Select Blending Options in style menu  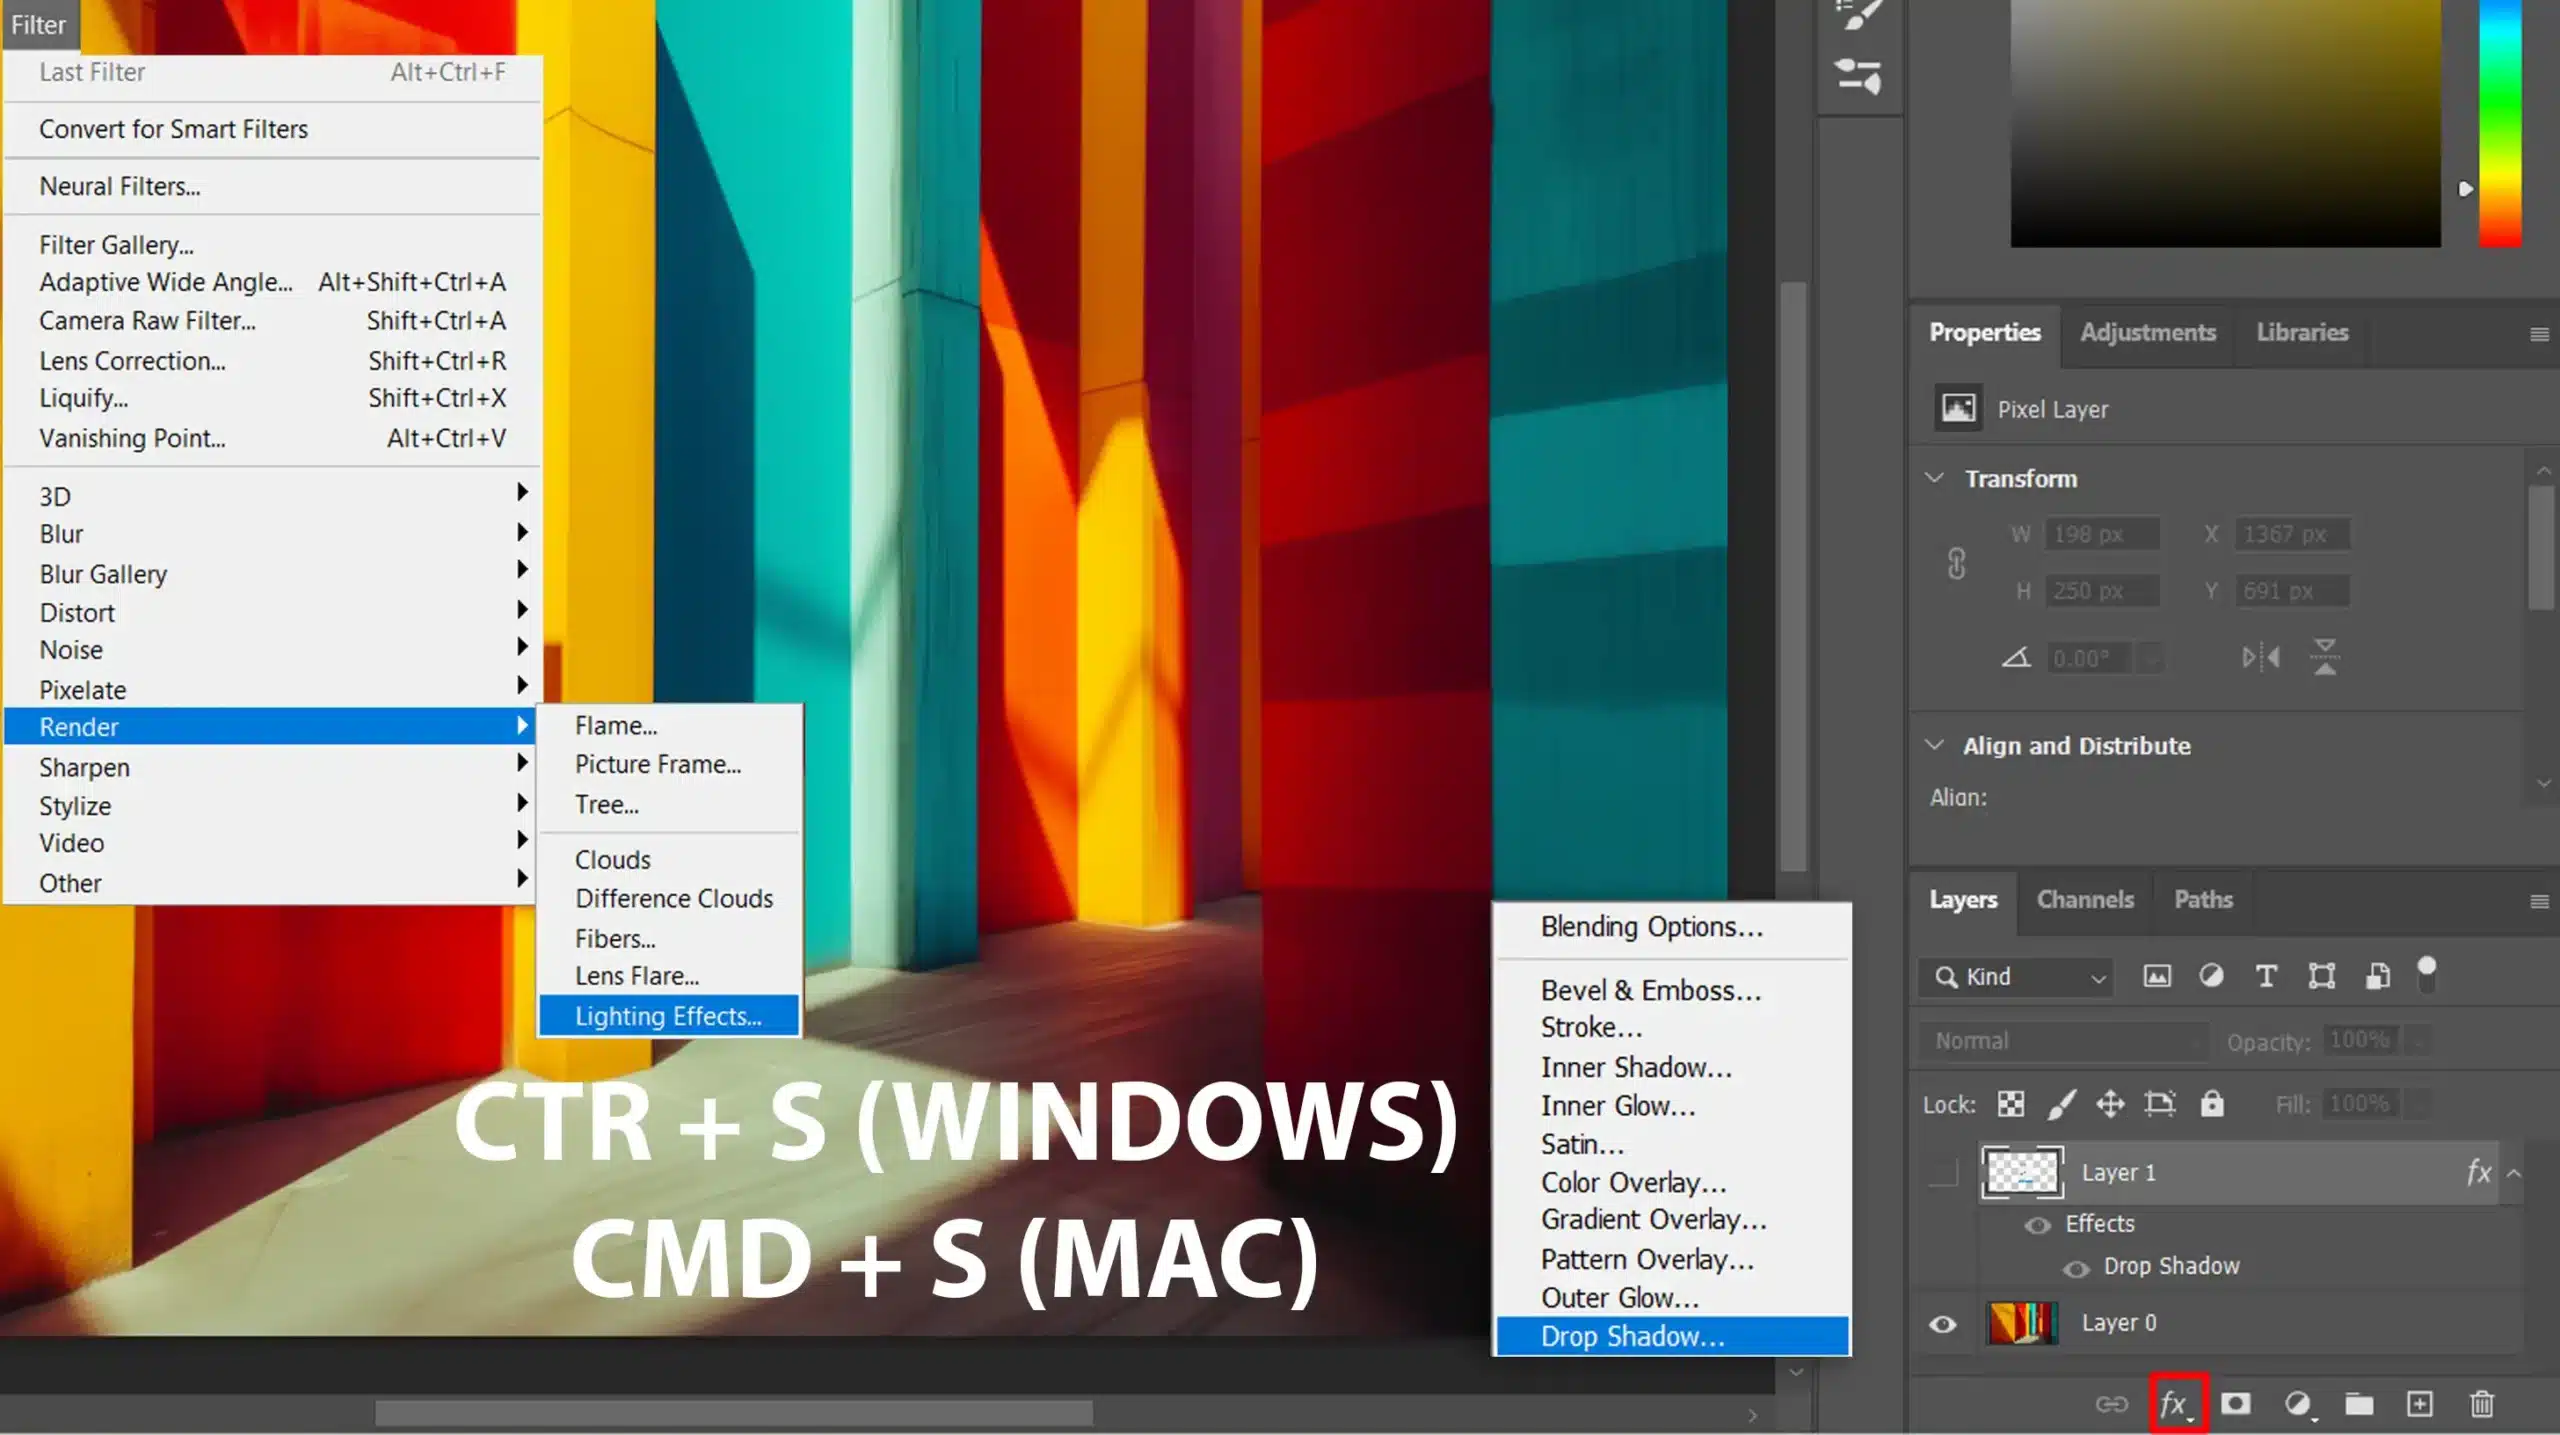[x=1672, y=926]
